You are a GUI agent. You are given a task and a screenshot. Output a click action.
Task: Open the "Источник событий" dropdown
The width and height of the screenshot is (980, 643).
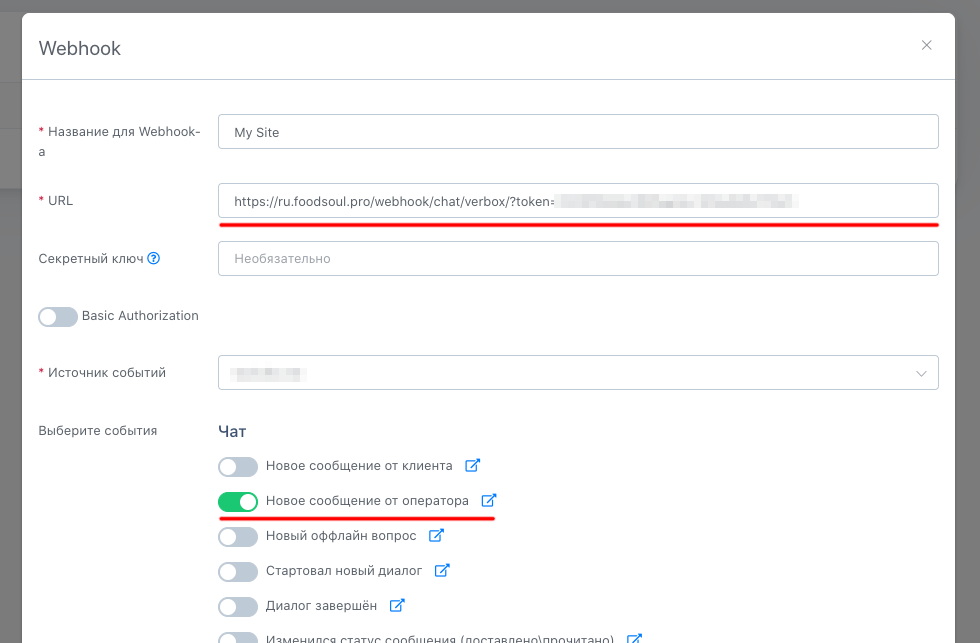578,372
